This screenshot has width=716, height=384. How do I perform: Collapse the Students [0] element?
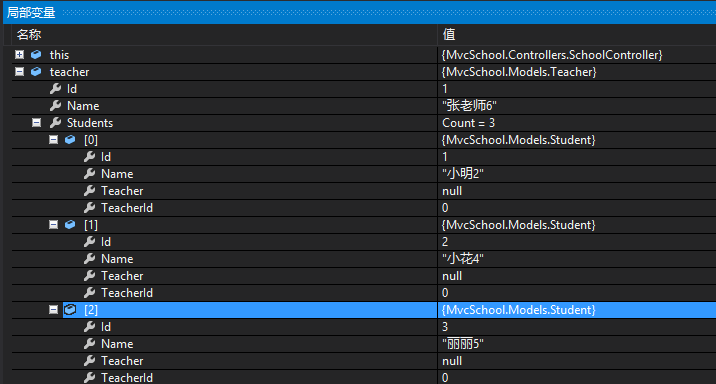point(53,140)
